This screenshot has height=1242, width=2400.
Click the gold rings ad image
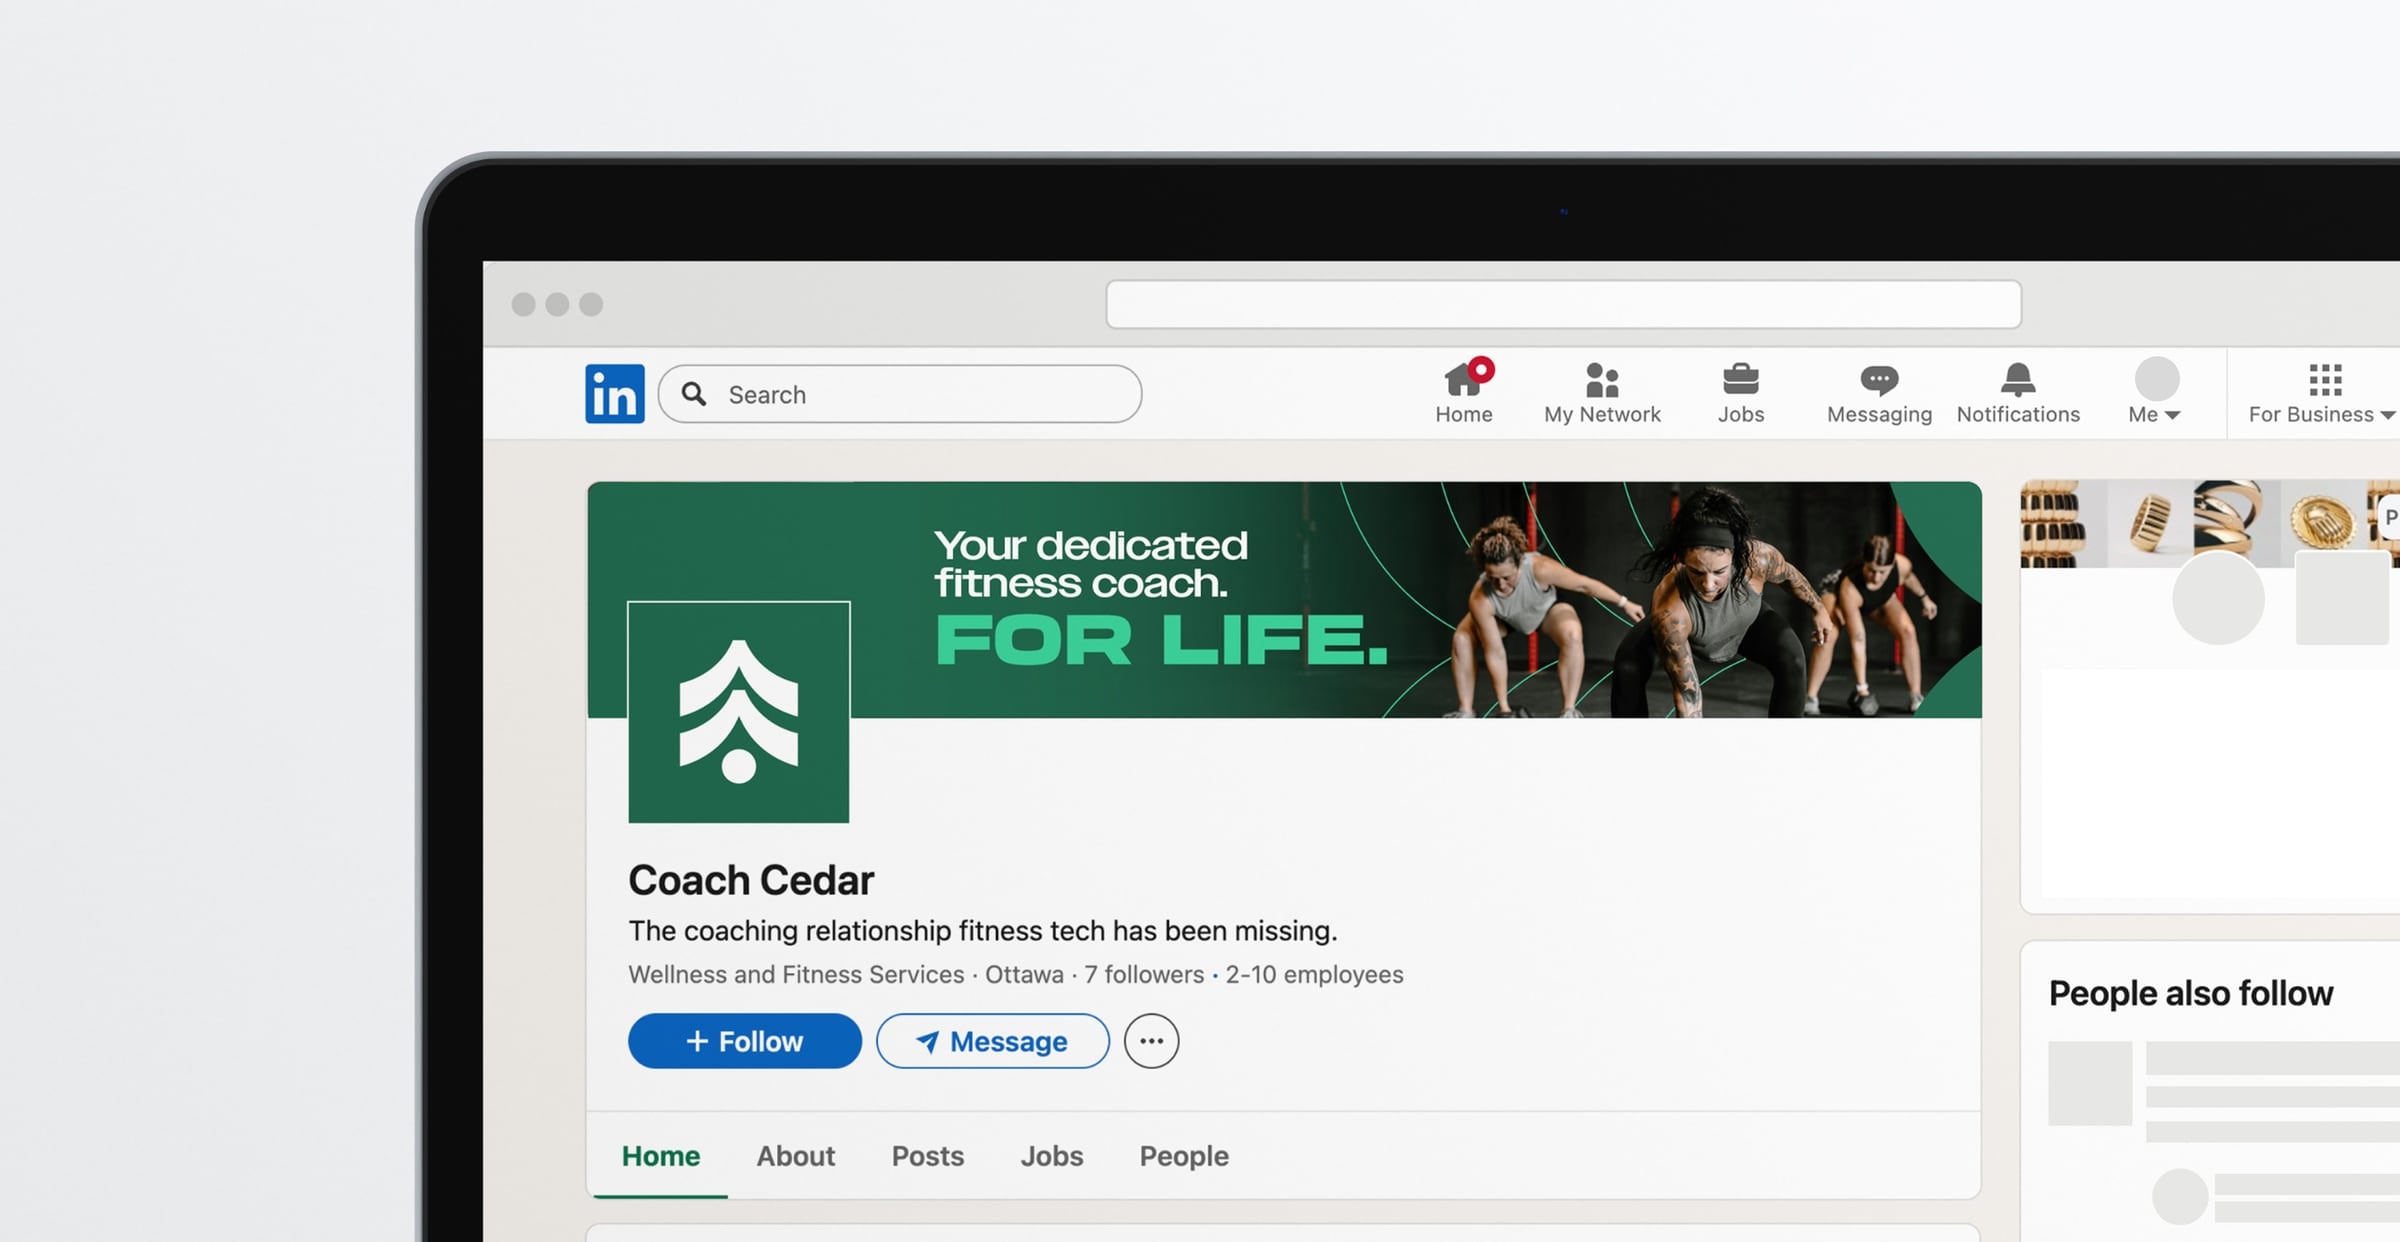click(x=2210, y=524)
